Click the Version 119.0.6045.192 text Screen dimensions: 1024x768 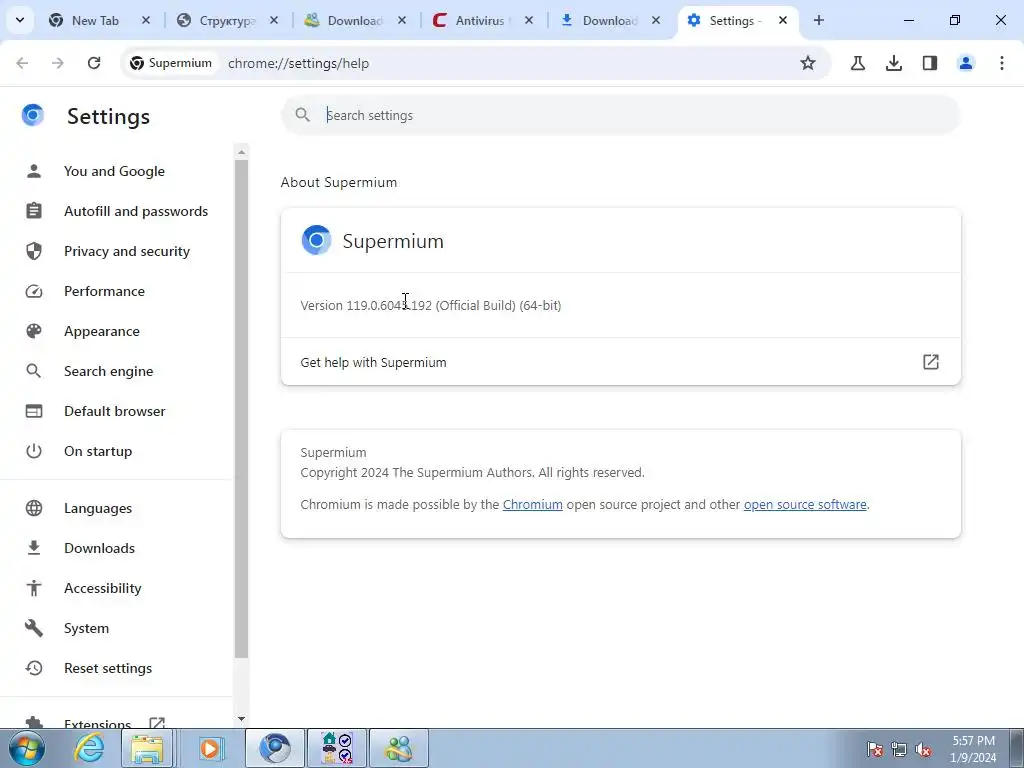[x=430, y=305]
